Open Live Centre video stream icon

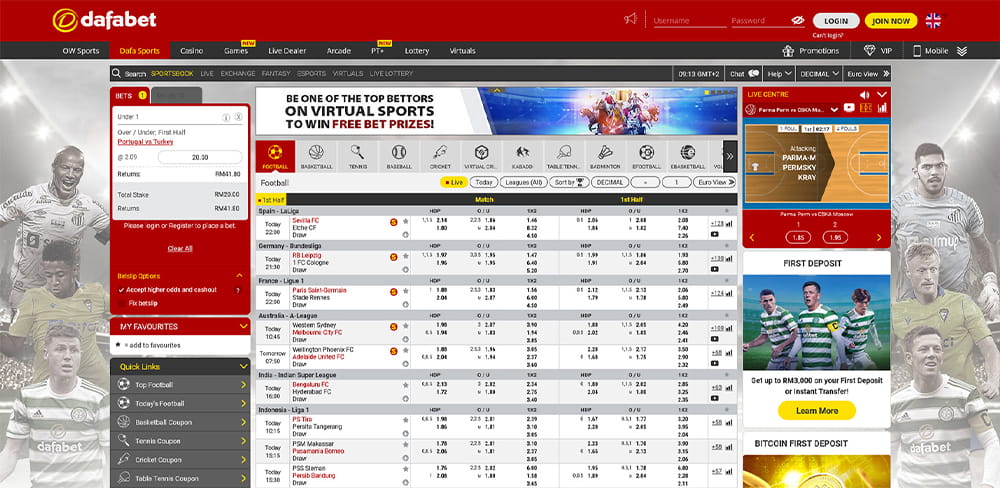[849, 108]
